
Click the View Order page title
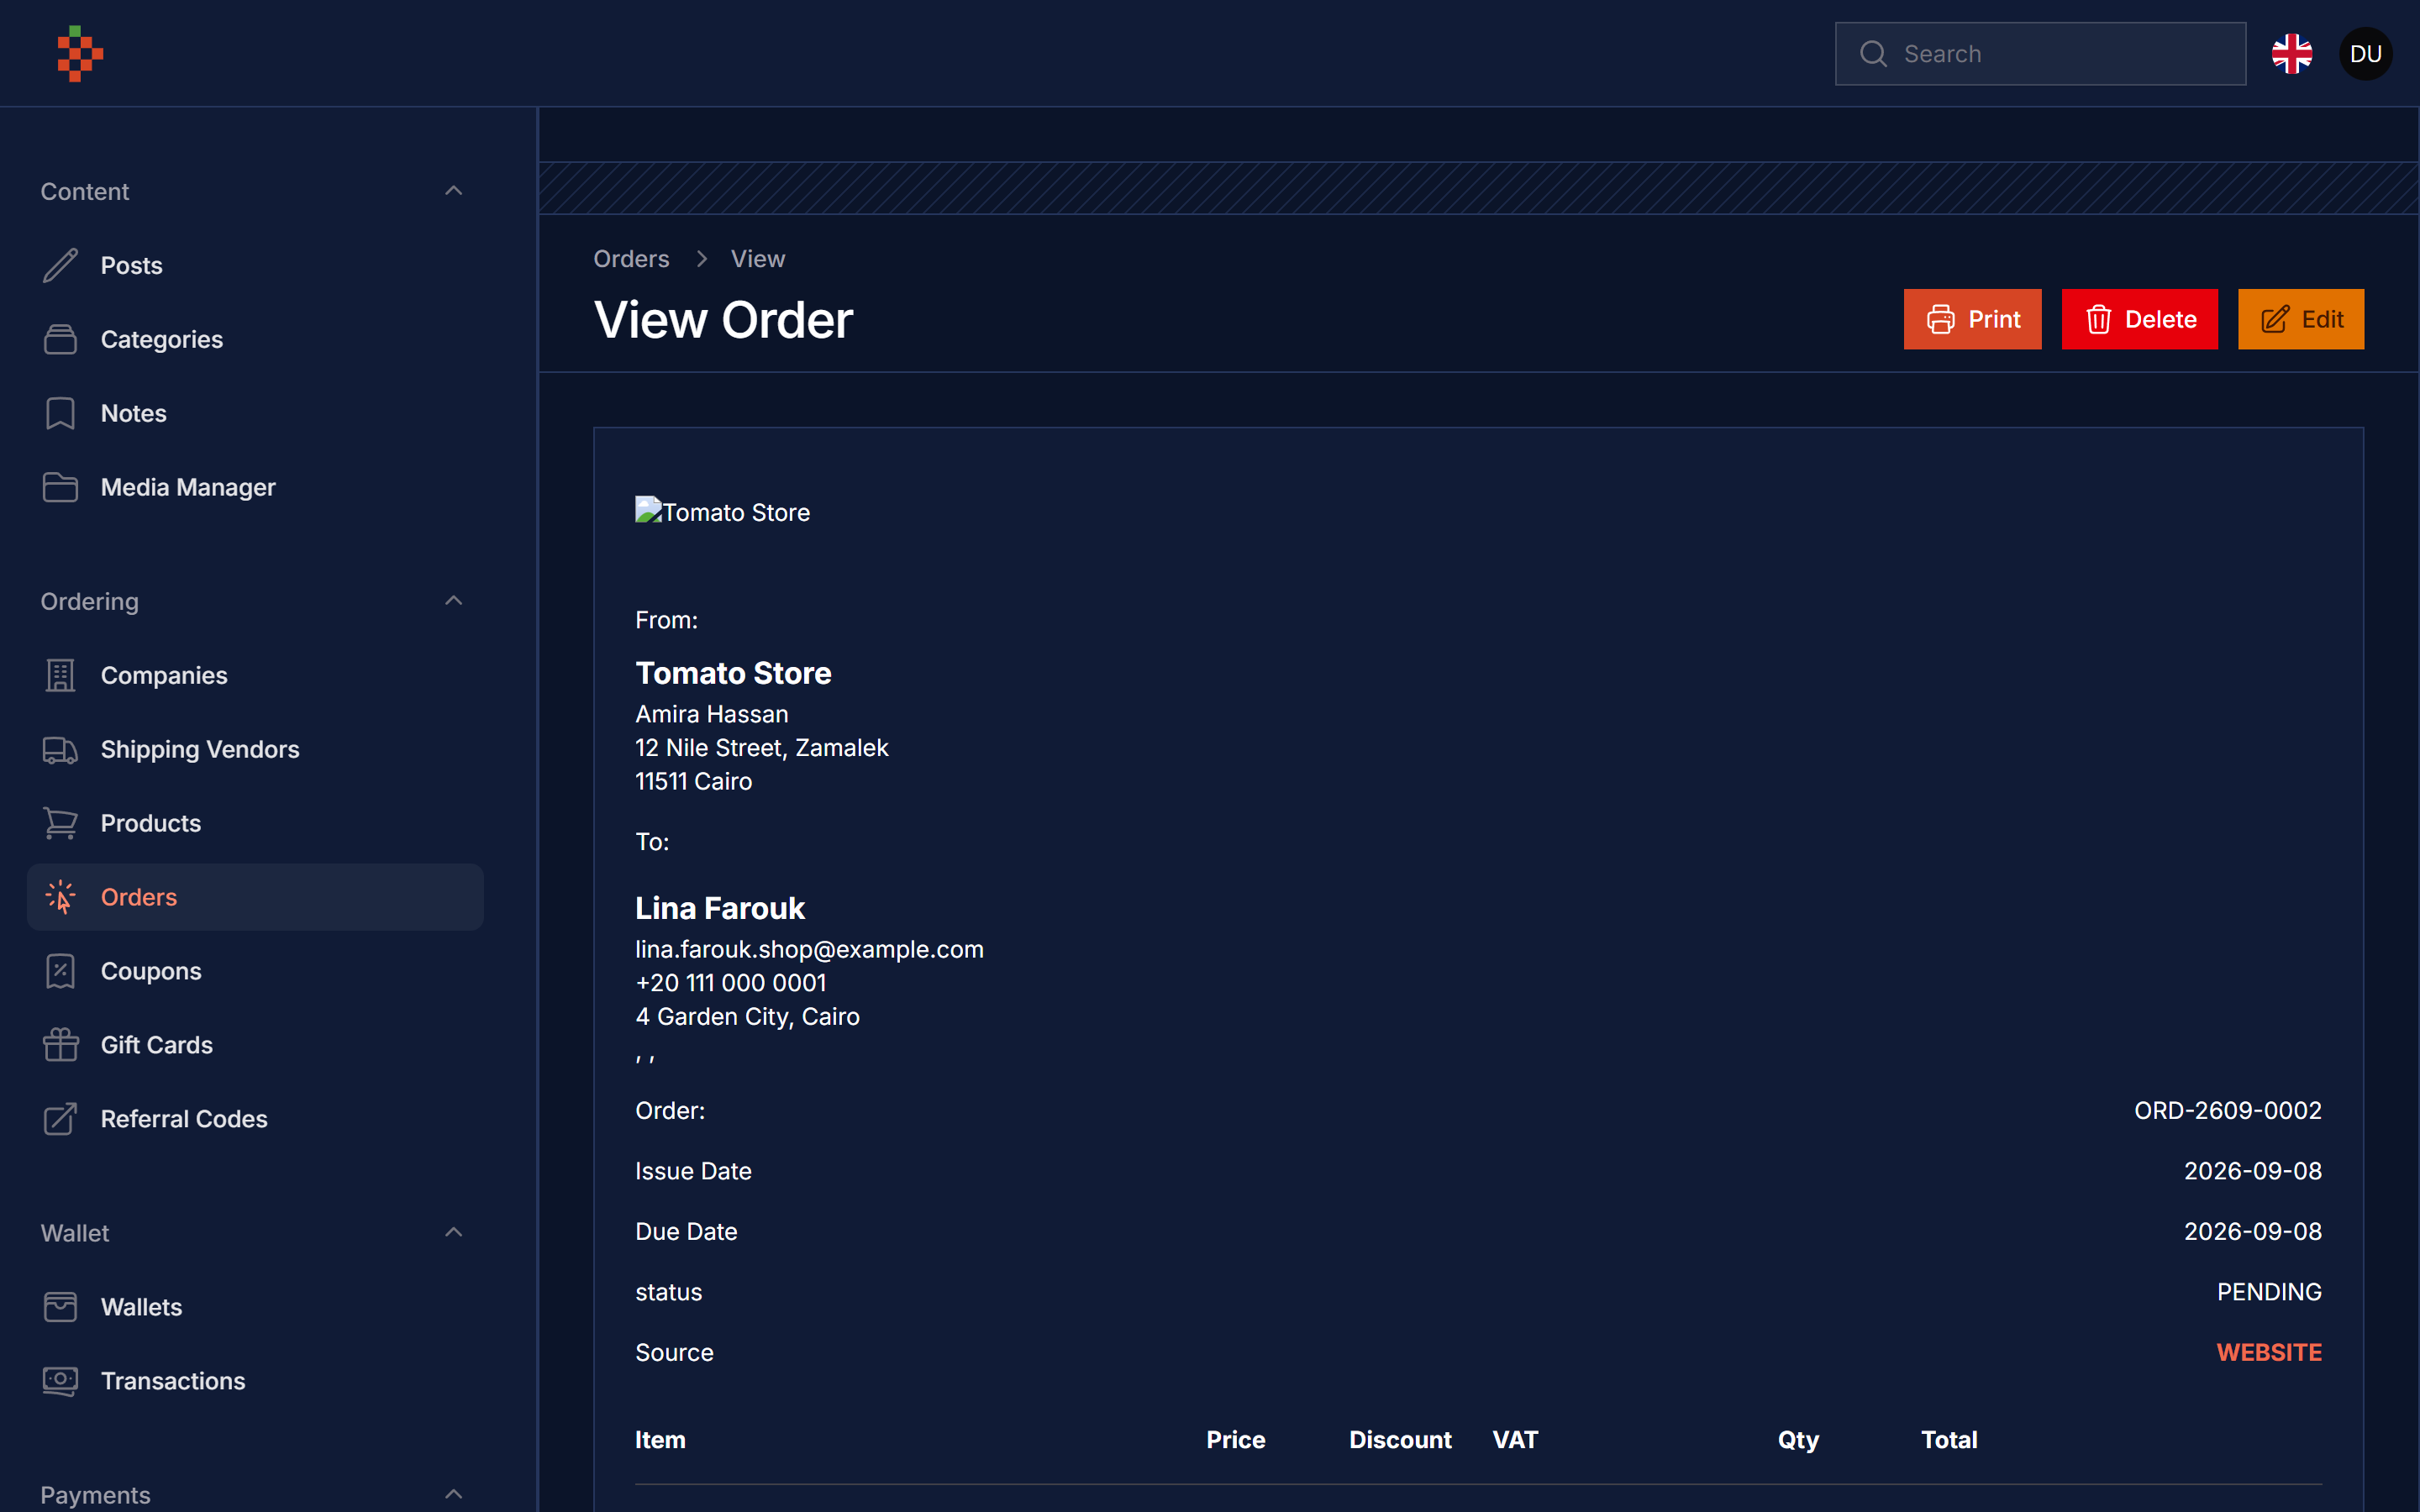(x=723, y=321)
